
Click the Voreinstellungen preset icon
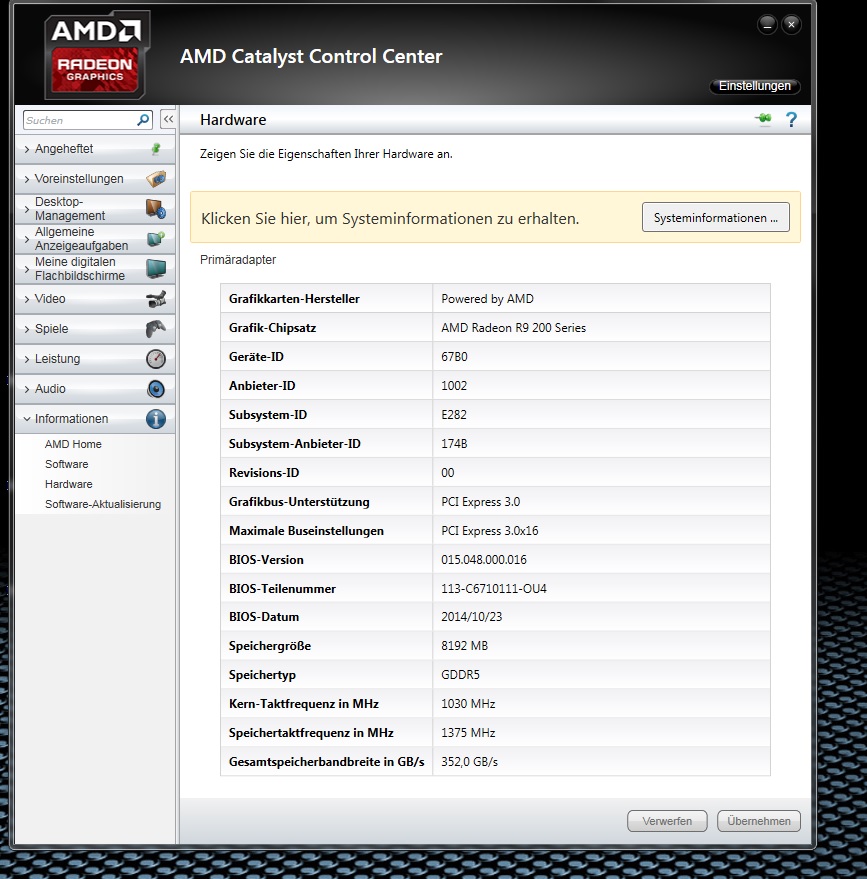(156, 179)
